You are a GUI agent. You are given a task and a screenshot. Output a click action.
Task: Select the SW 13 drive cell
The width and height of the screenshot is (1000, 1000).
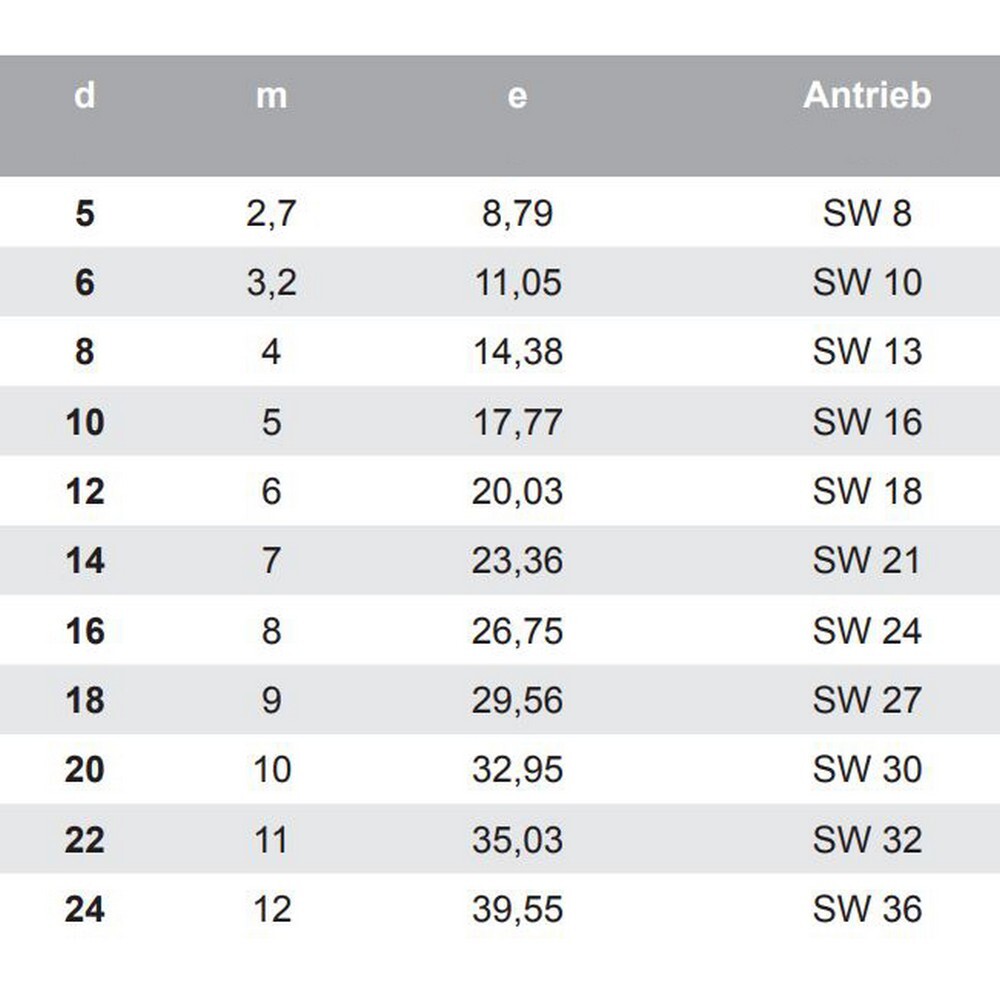coord(867,352)
